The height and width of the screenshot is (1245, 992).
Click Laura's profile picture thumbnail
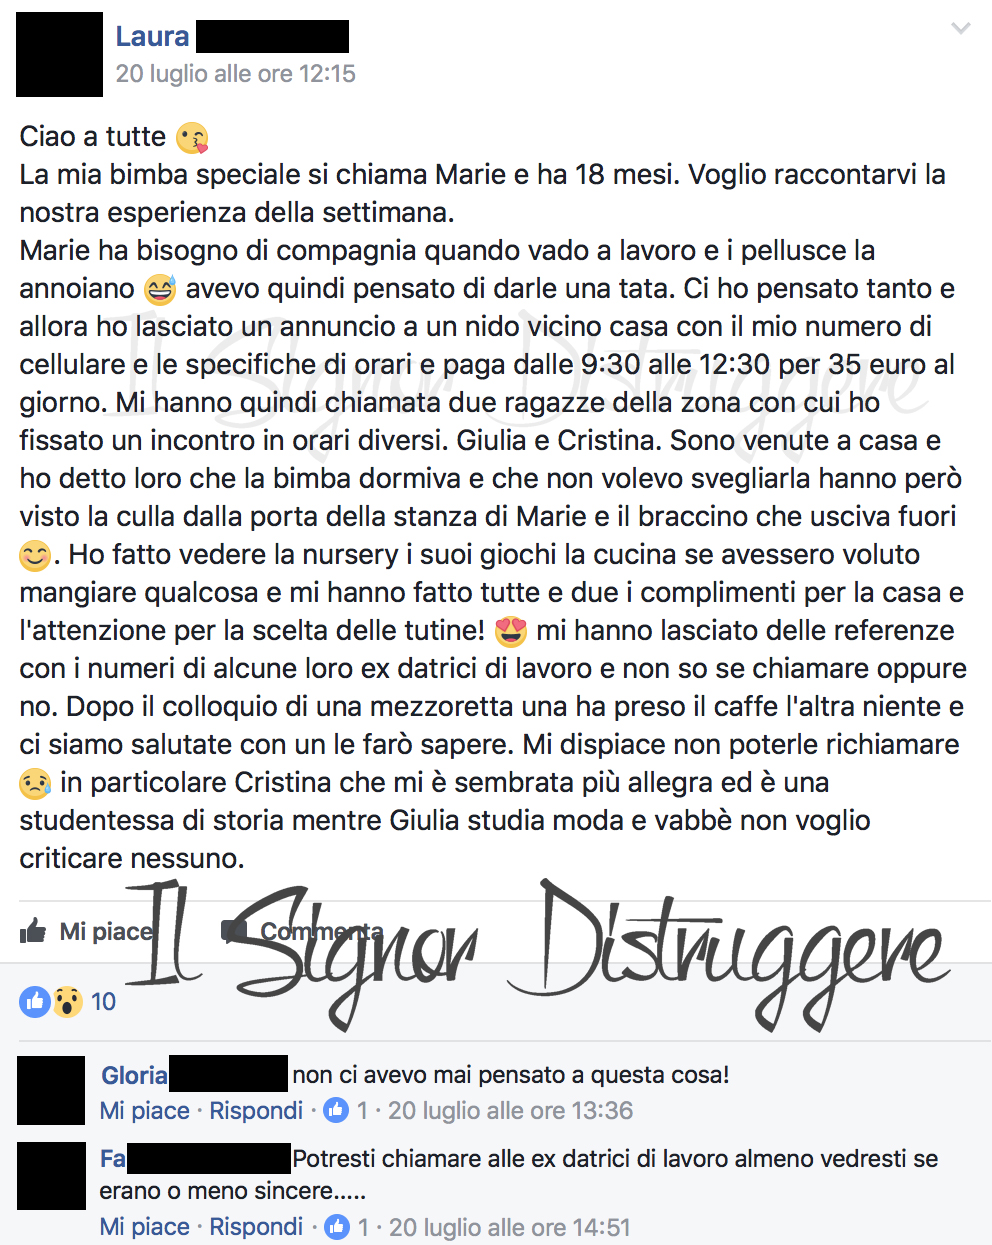coord(59,54)
